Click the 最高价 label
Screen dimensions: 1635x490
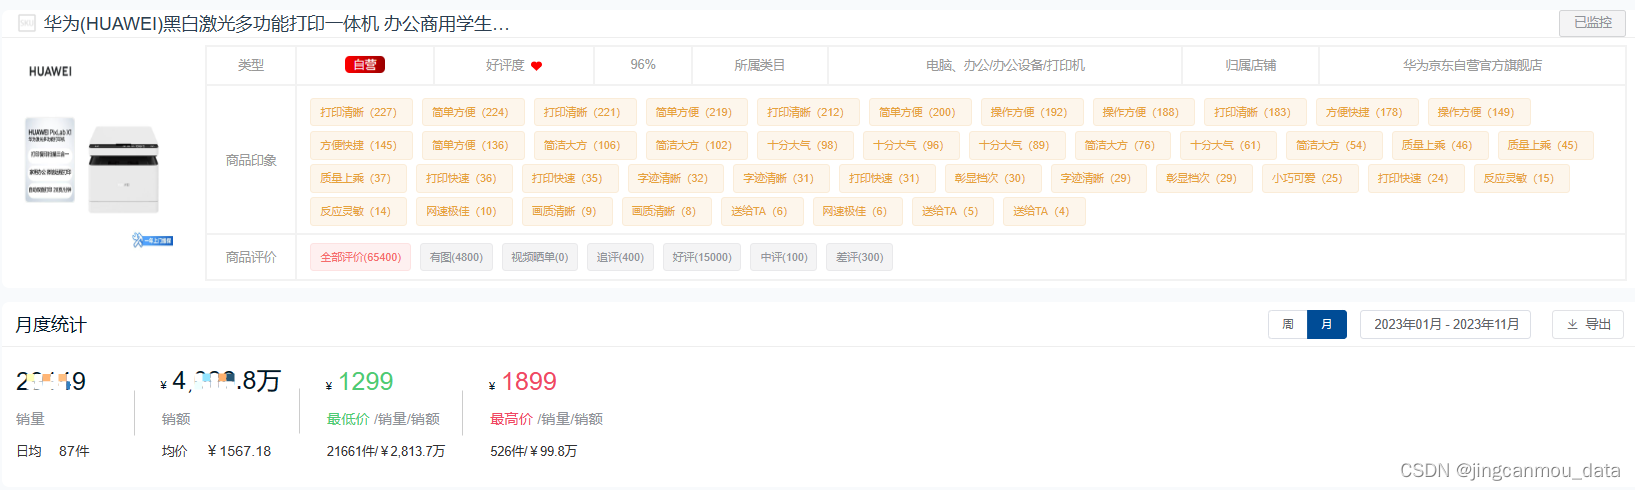click(x=511, y=419)
